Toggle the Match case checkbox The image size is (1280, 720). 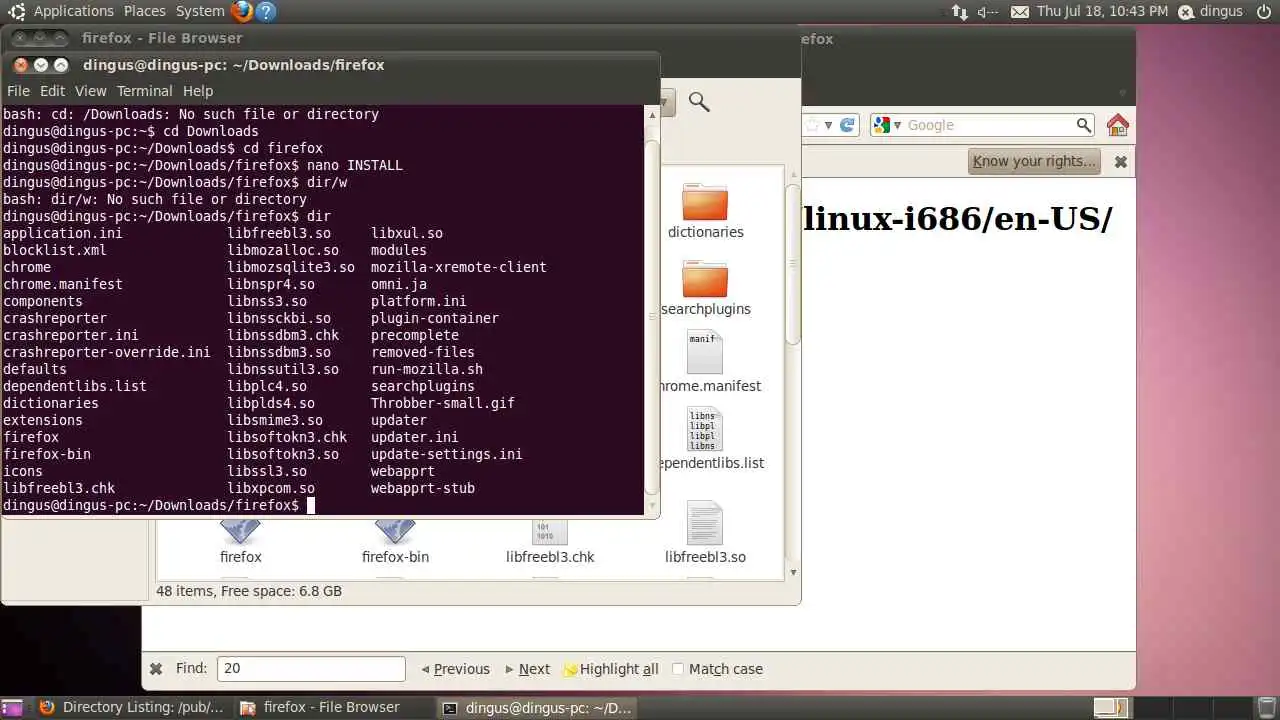pos(678,669)
